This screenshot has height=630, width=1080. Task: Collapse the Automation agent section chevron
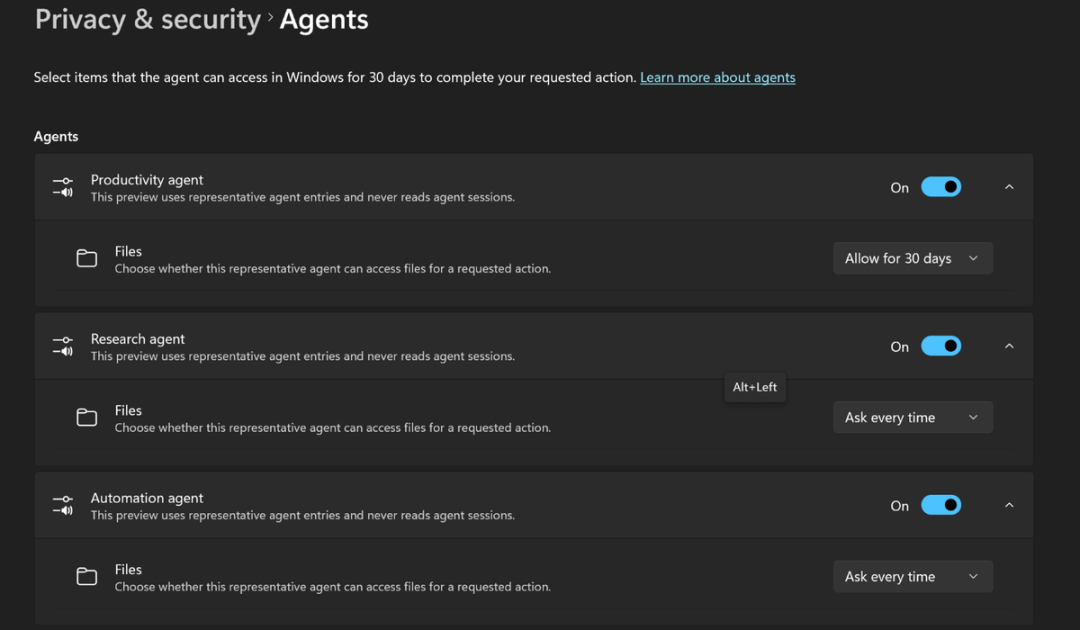[x=1009, y=505]
